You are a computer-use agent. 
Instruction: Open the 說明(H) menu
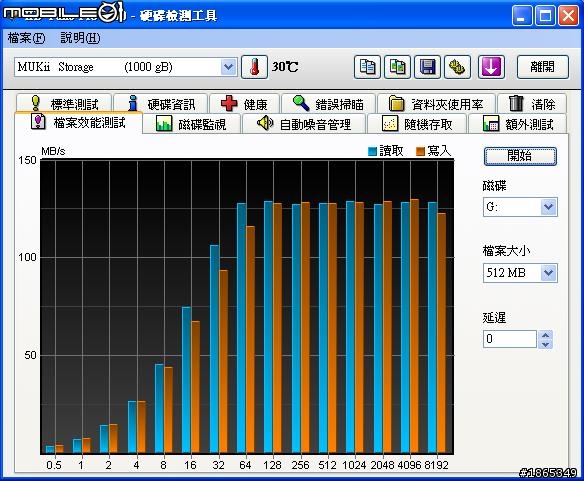pyautogui.click(x=80, y=38)
